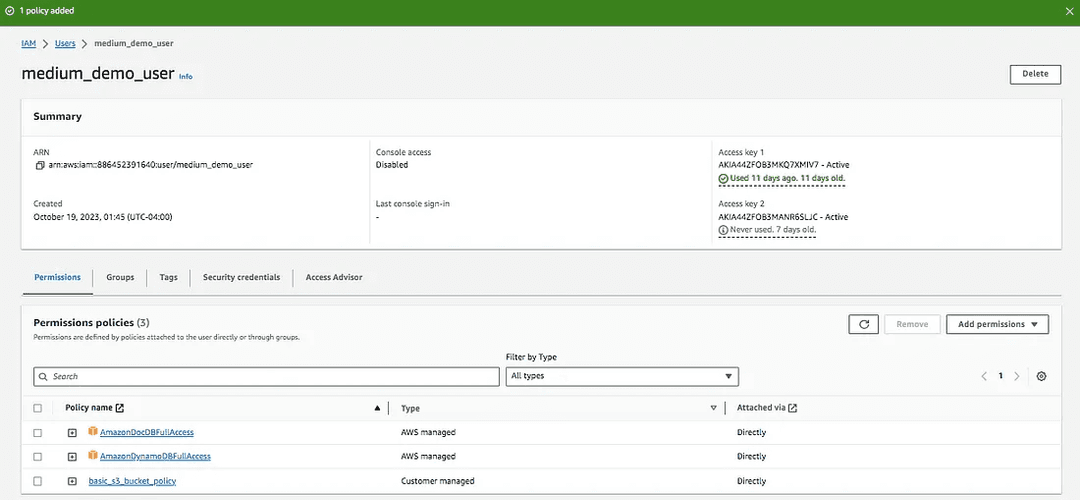This screenshot has height=500, width=1080.
Task: Click the green check icon under Access key 1
Action: tap(723, 178)
